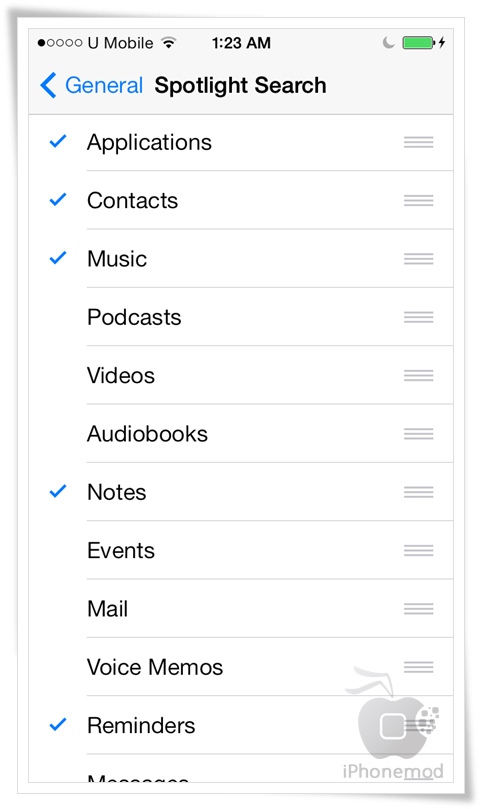
Task: Tap the reorder handle beside Audiobooks
Action: [418, 433]
